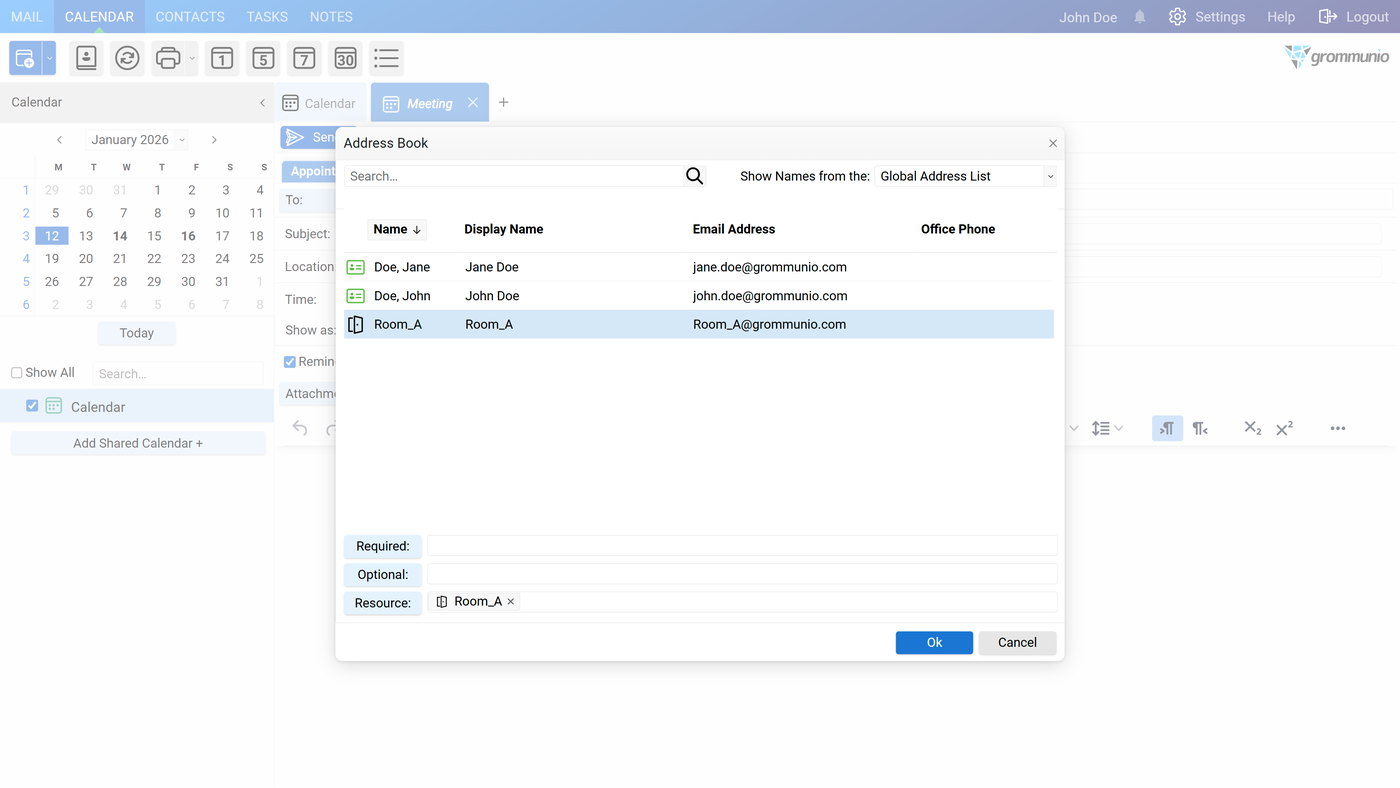
Task: Select the Doe, Jane row
Action: point(699,267)
